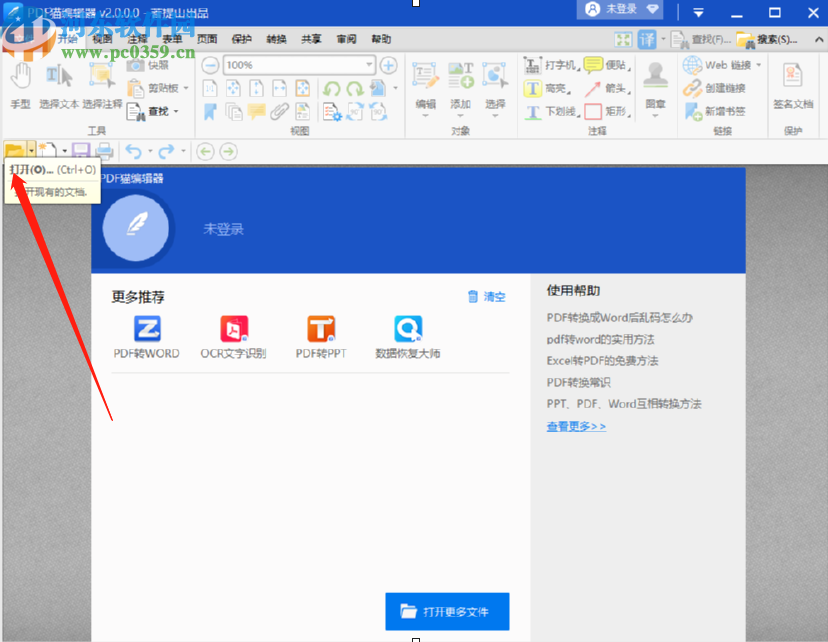
Task: Open the 帮助 ribbon tab
Action: point(381,39)
